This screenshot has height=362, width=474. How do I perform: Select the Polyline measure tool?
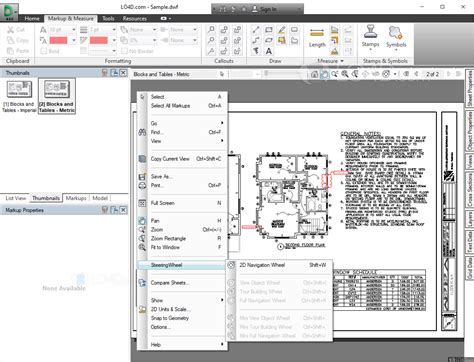click(335, 40)
